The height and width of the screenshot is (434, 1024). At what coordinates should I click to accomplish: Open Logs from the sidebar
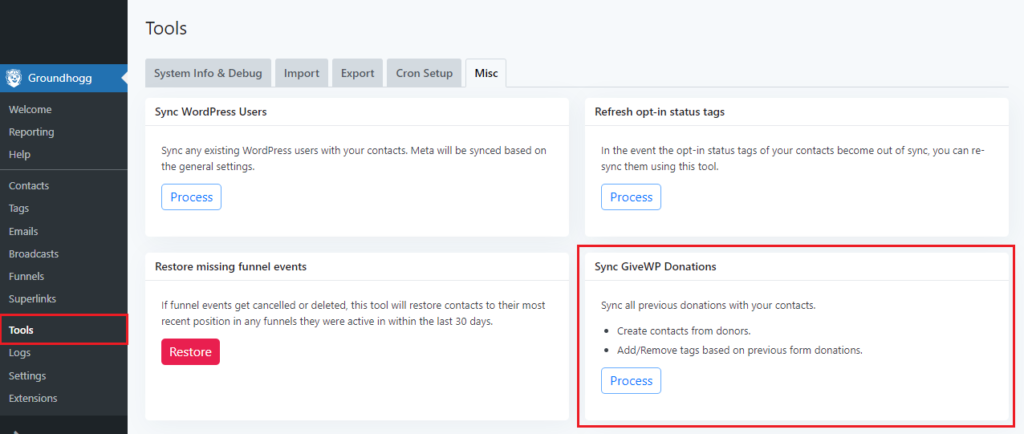(x=20, y=353)
